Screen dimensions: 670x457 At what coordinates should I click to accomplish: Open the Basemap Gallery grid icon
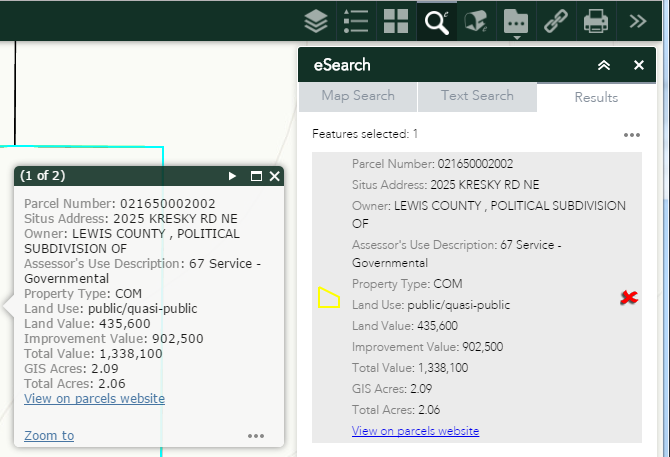pyautogui.click(x=396, y=21)
